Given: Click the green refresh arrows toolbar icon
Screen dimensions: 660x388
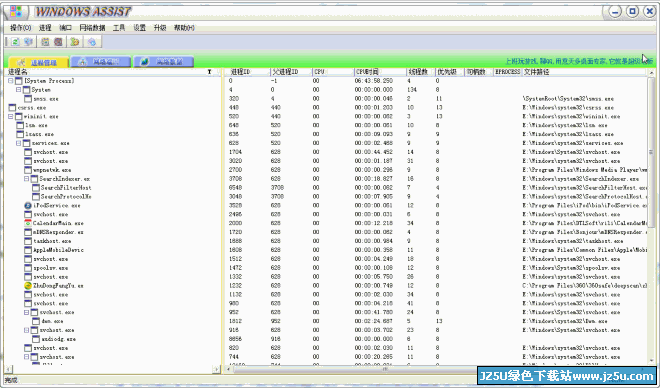Looking at the screenshot, I should coord(15,42).
